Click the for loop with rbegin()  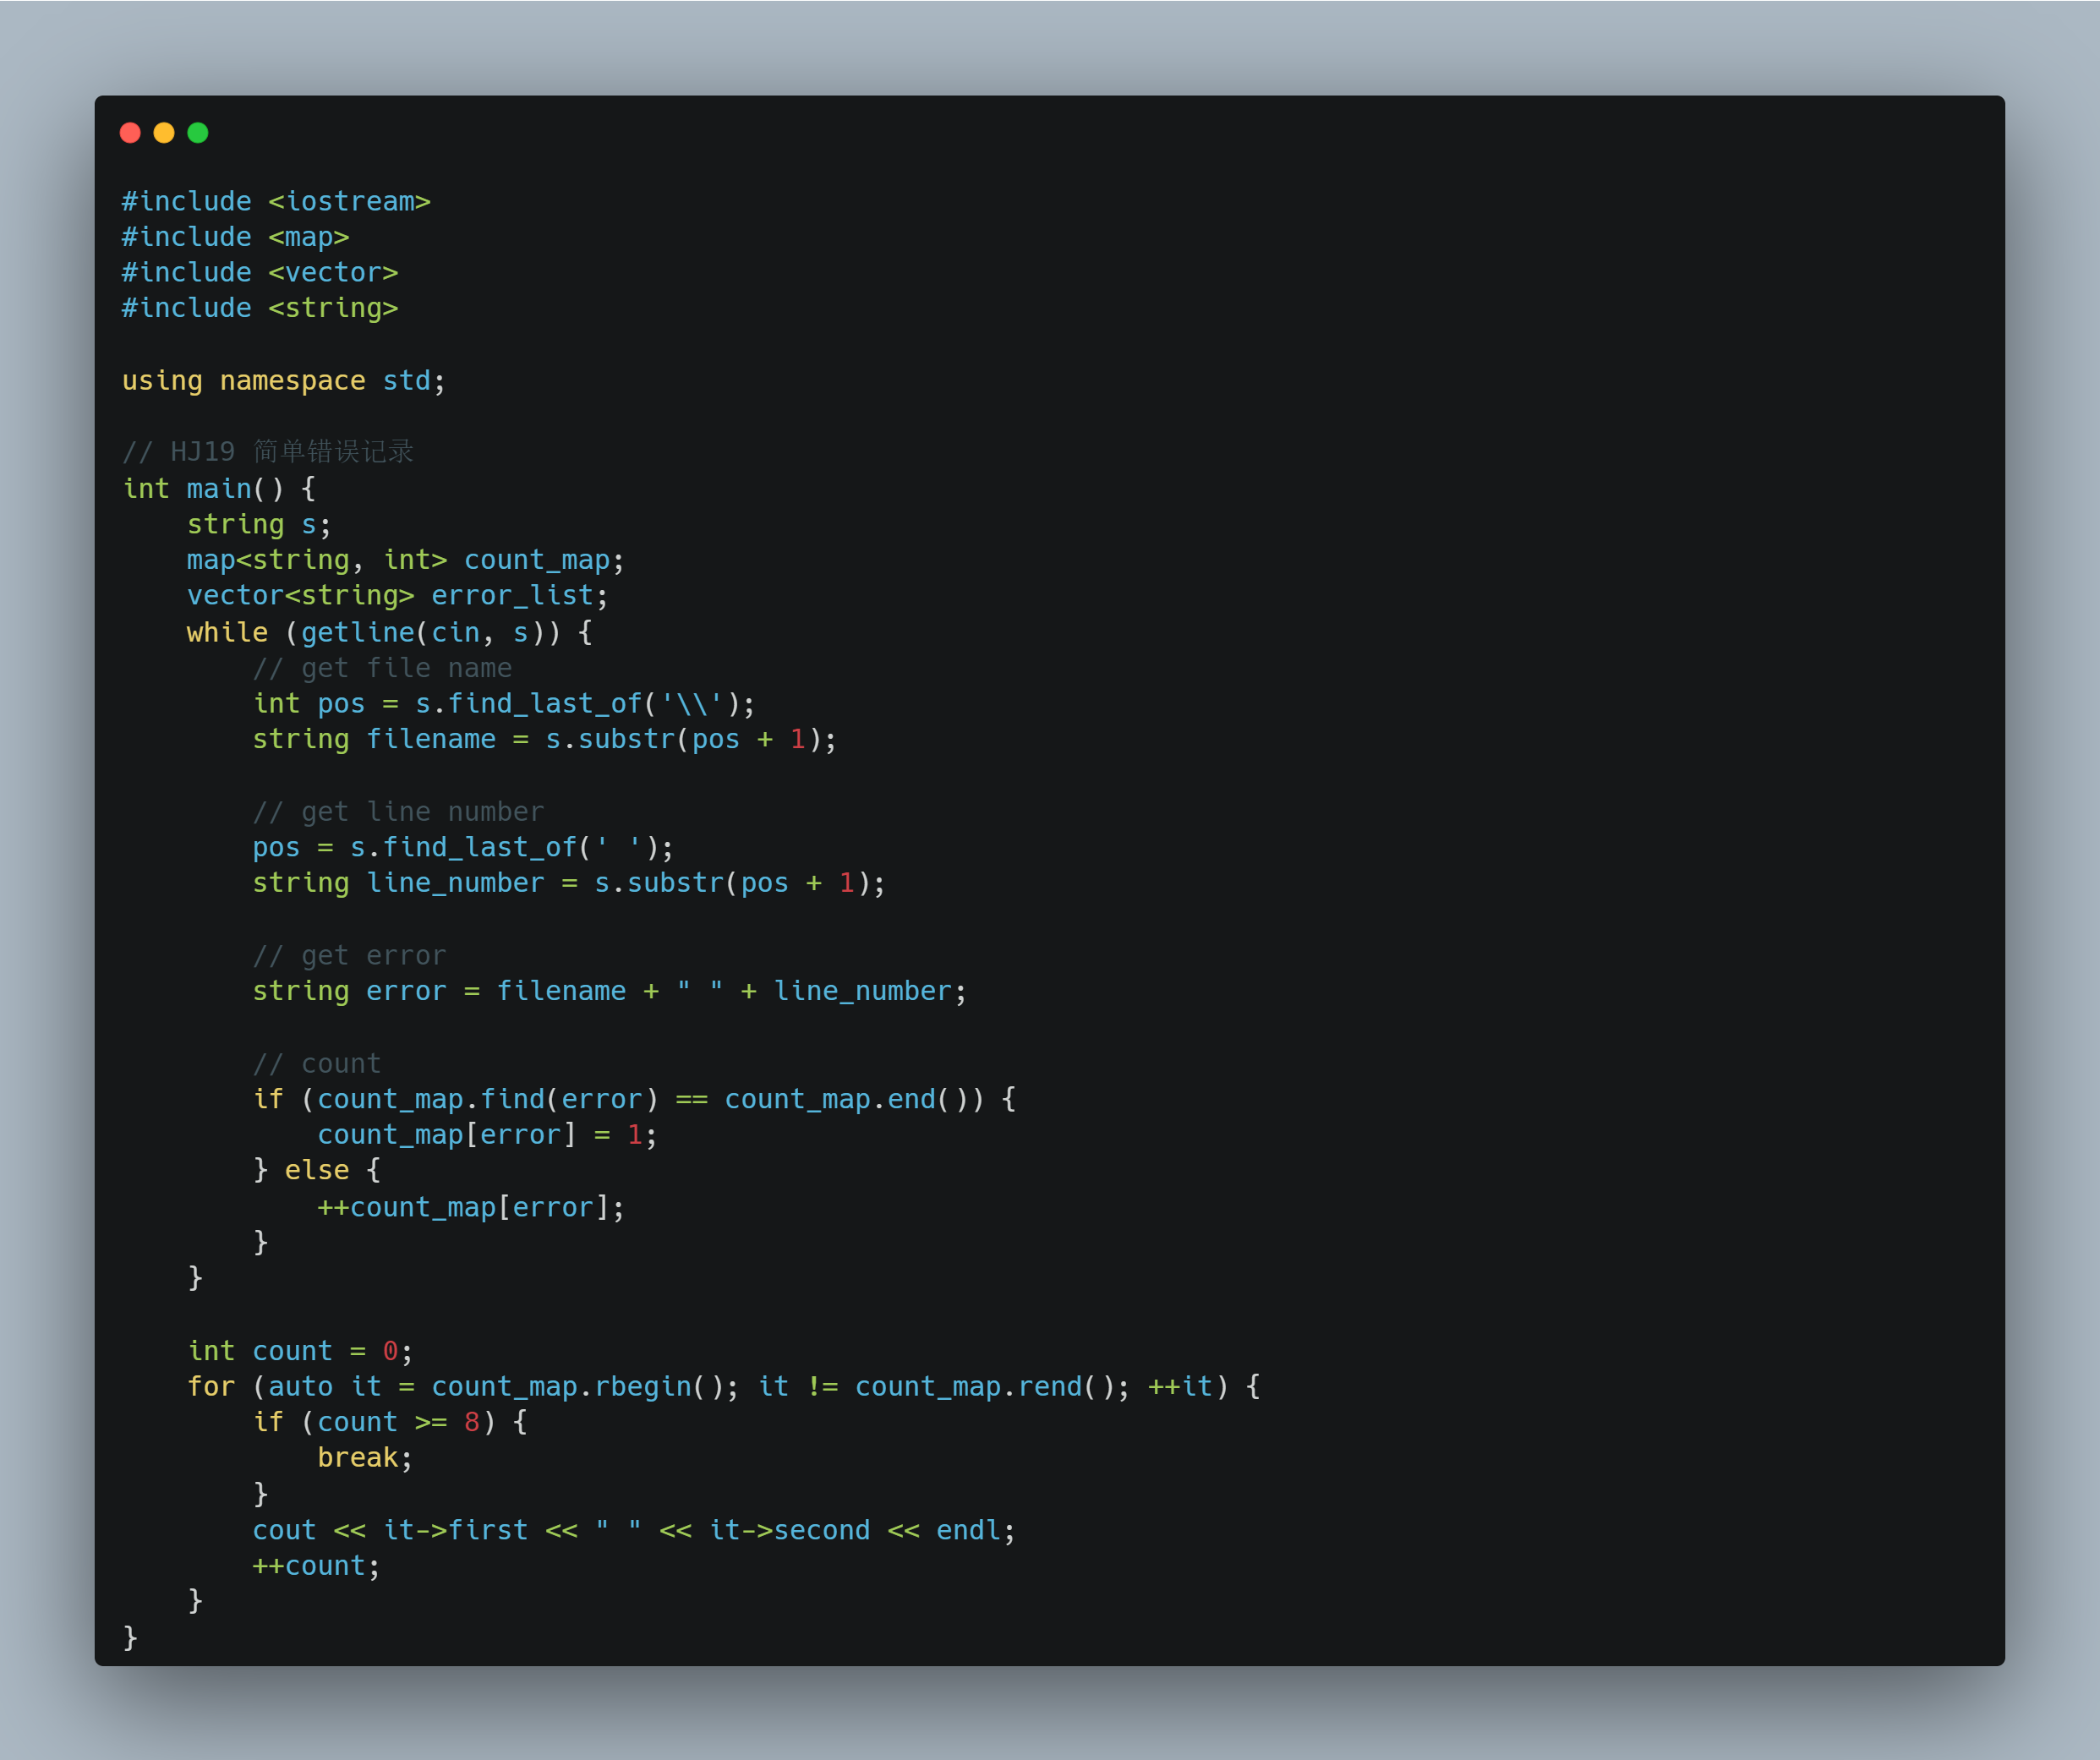722,1386
